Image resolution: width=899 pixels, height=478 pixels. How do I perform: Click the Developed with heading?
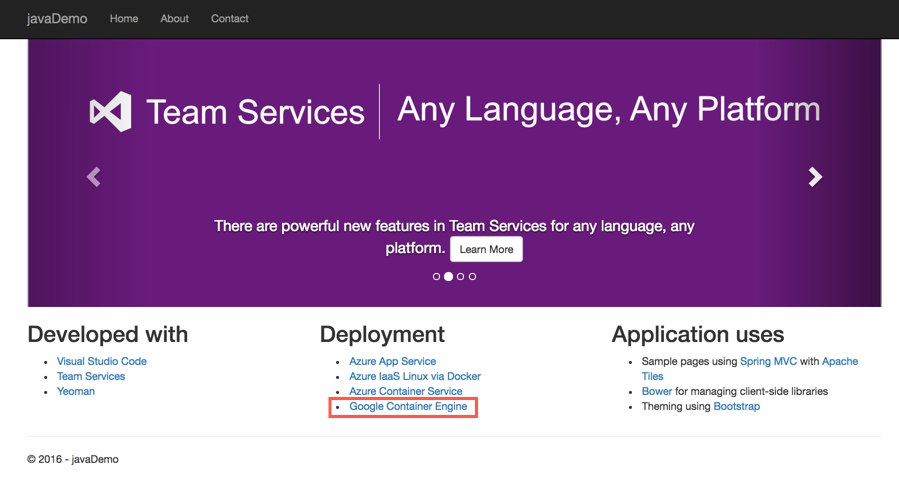point(108,334)
